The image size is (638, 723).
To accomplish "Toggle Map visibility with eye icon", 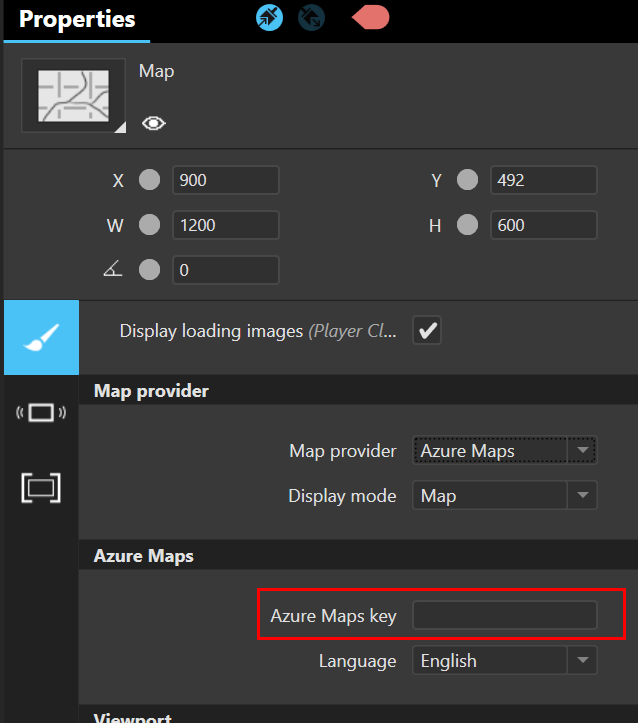I will (154, 124).
